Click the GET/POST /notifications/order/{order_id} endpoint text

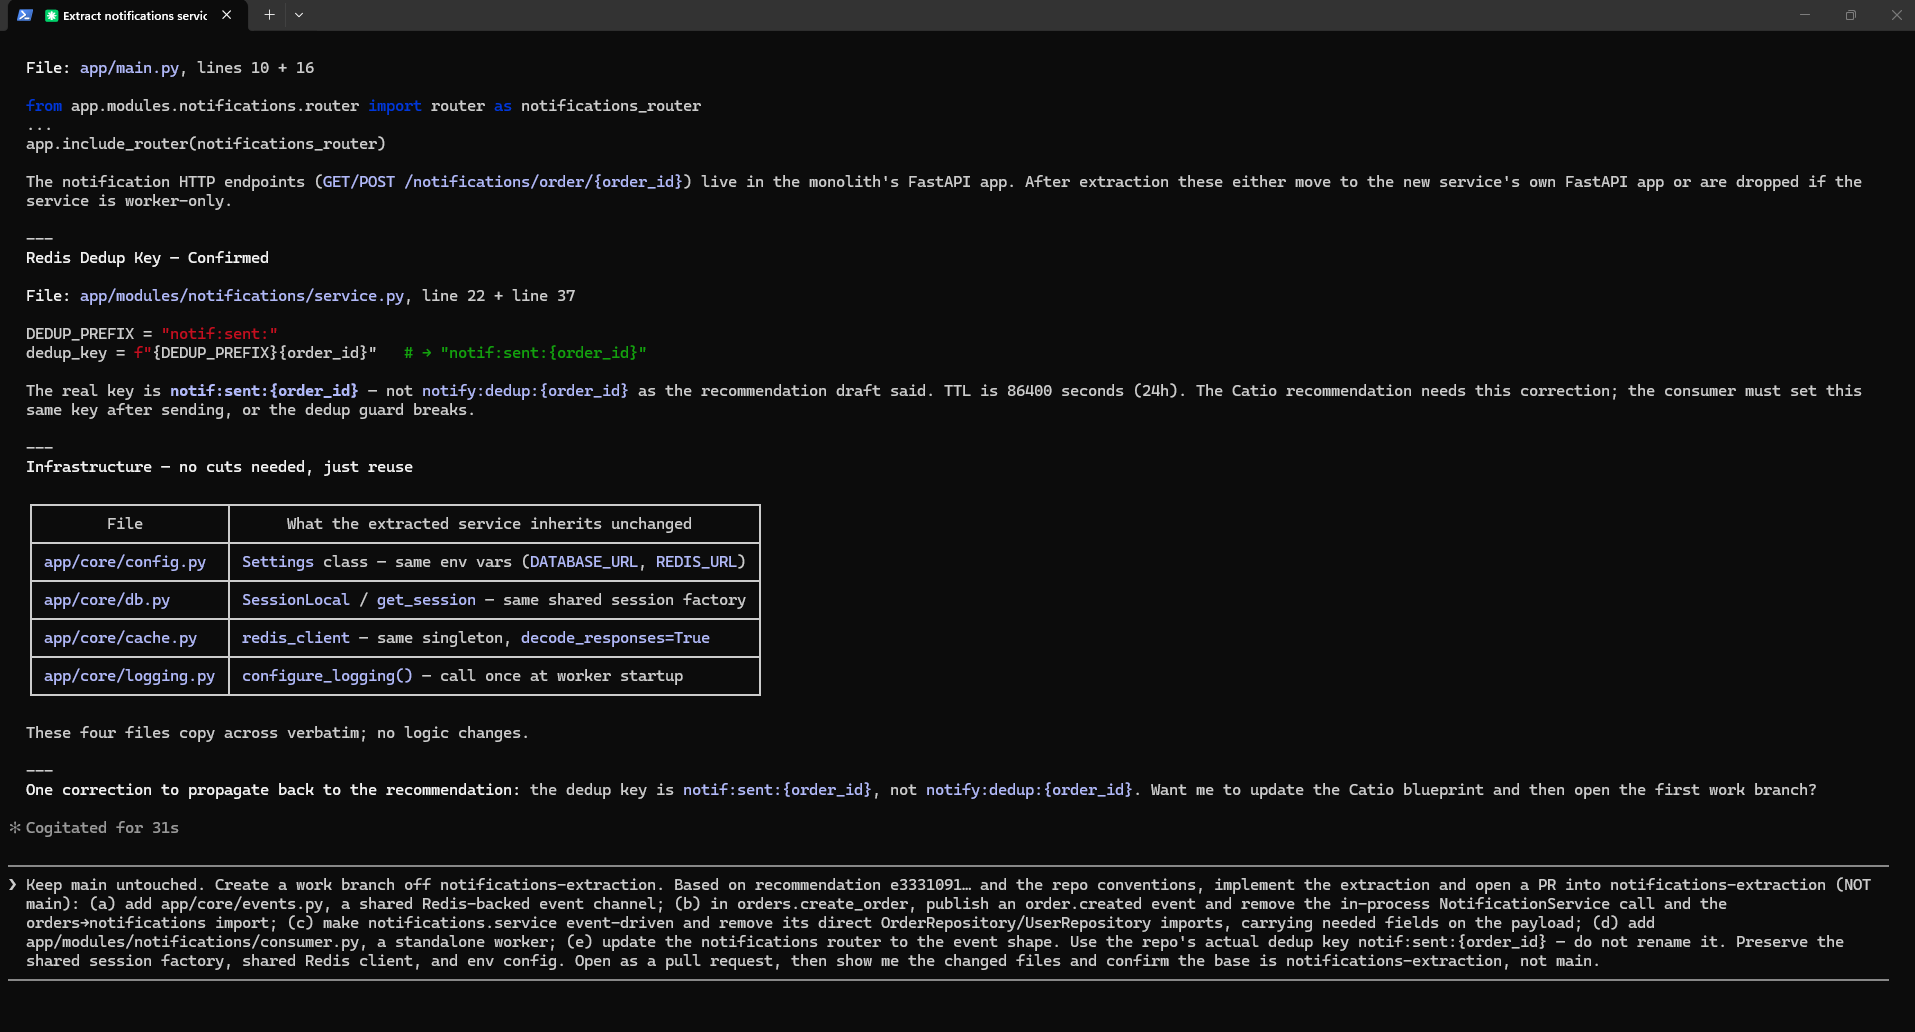click(503, 182)
